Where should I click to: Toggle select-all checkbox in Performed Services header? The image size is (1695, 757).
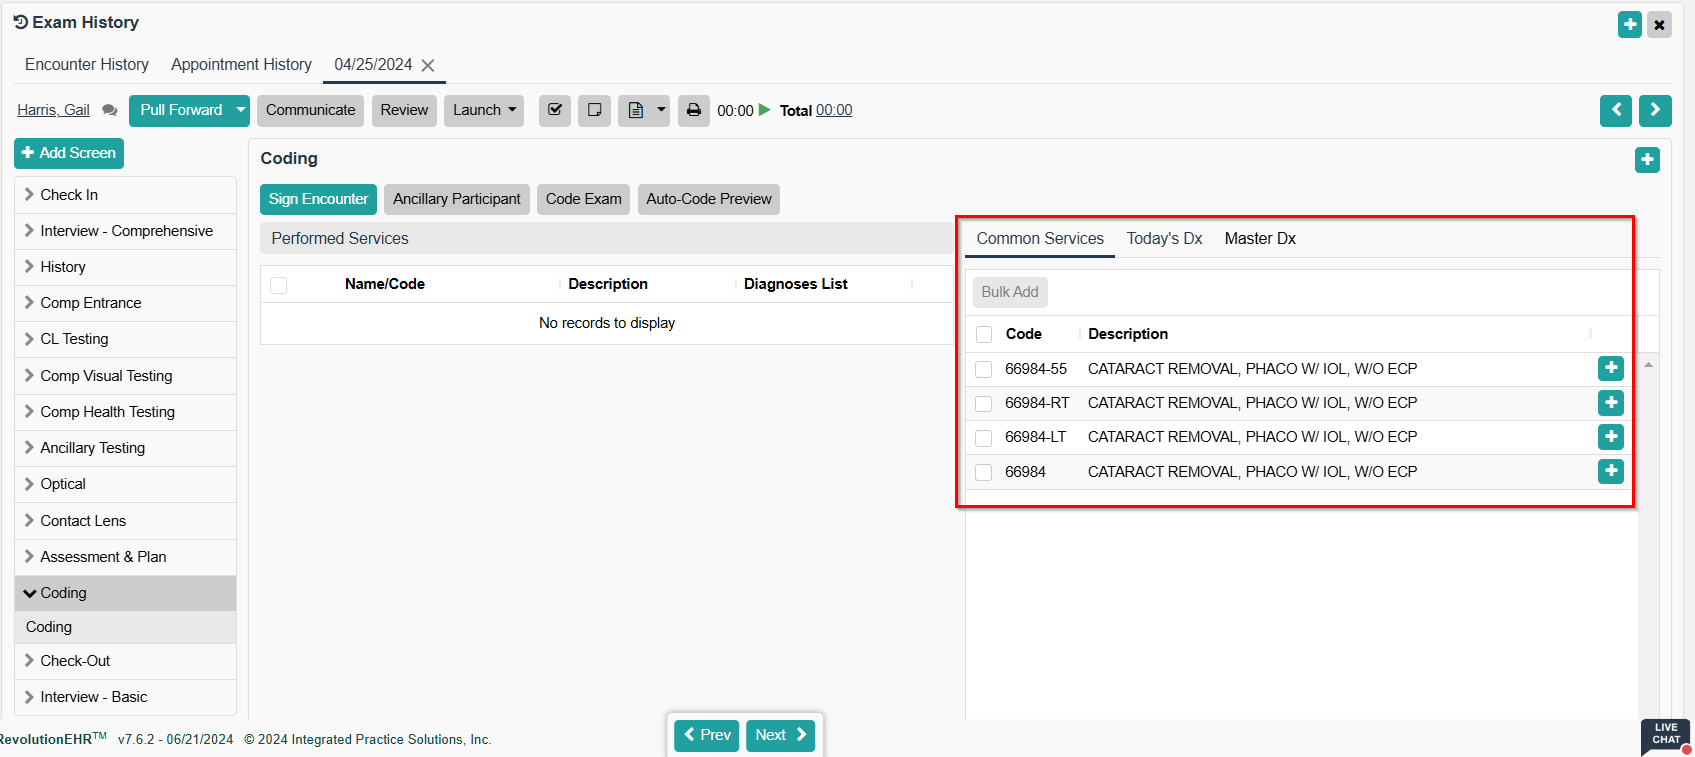coord(279,285)
